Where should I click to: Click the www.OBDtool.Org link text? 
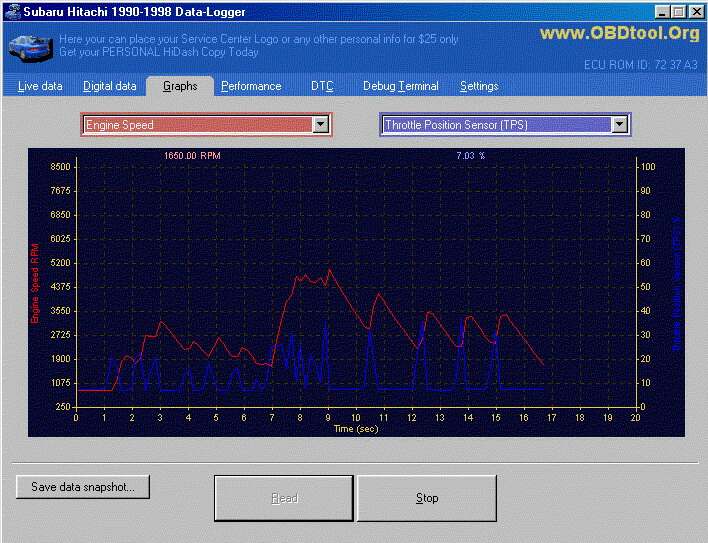pyautogui.click(x=620, y=33)
